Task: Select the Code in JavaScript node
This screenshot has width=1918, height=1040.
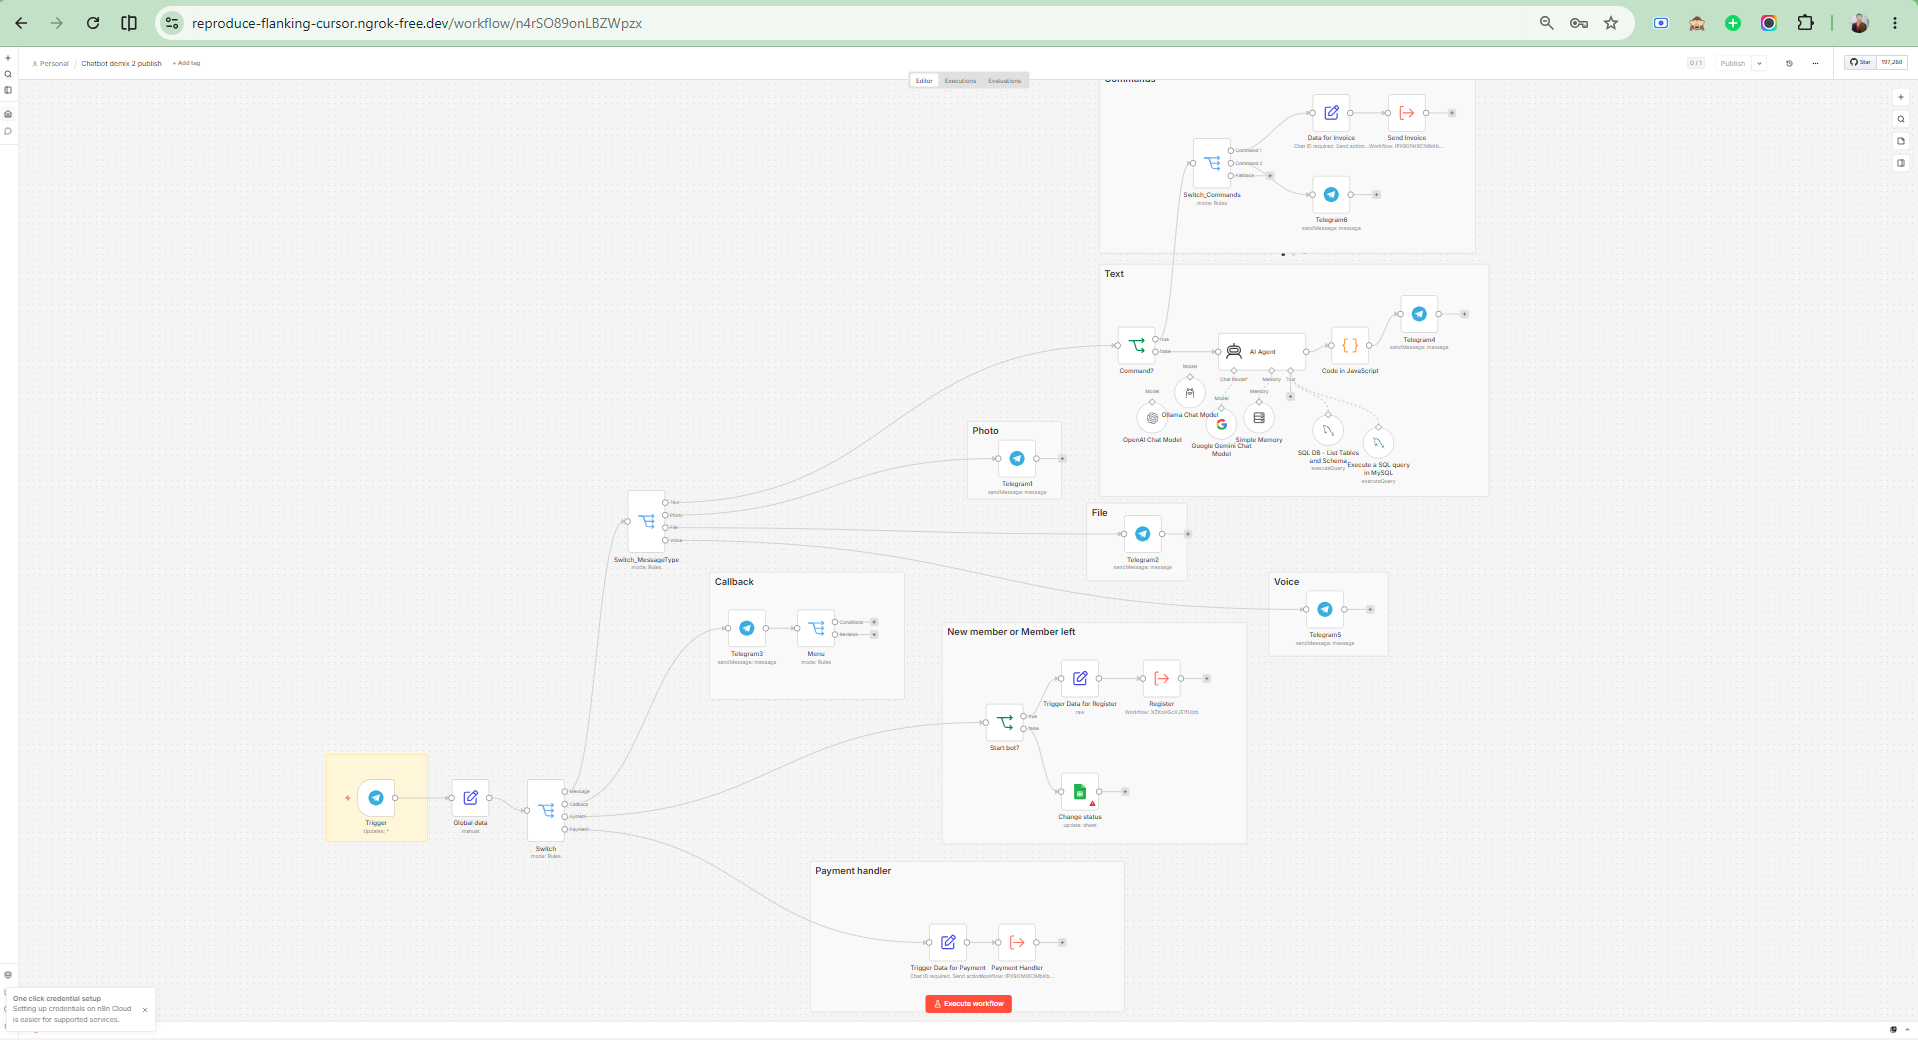Action: 1350,345
